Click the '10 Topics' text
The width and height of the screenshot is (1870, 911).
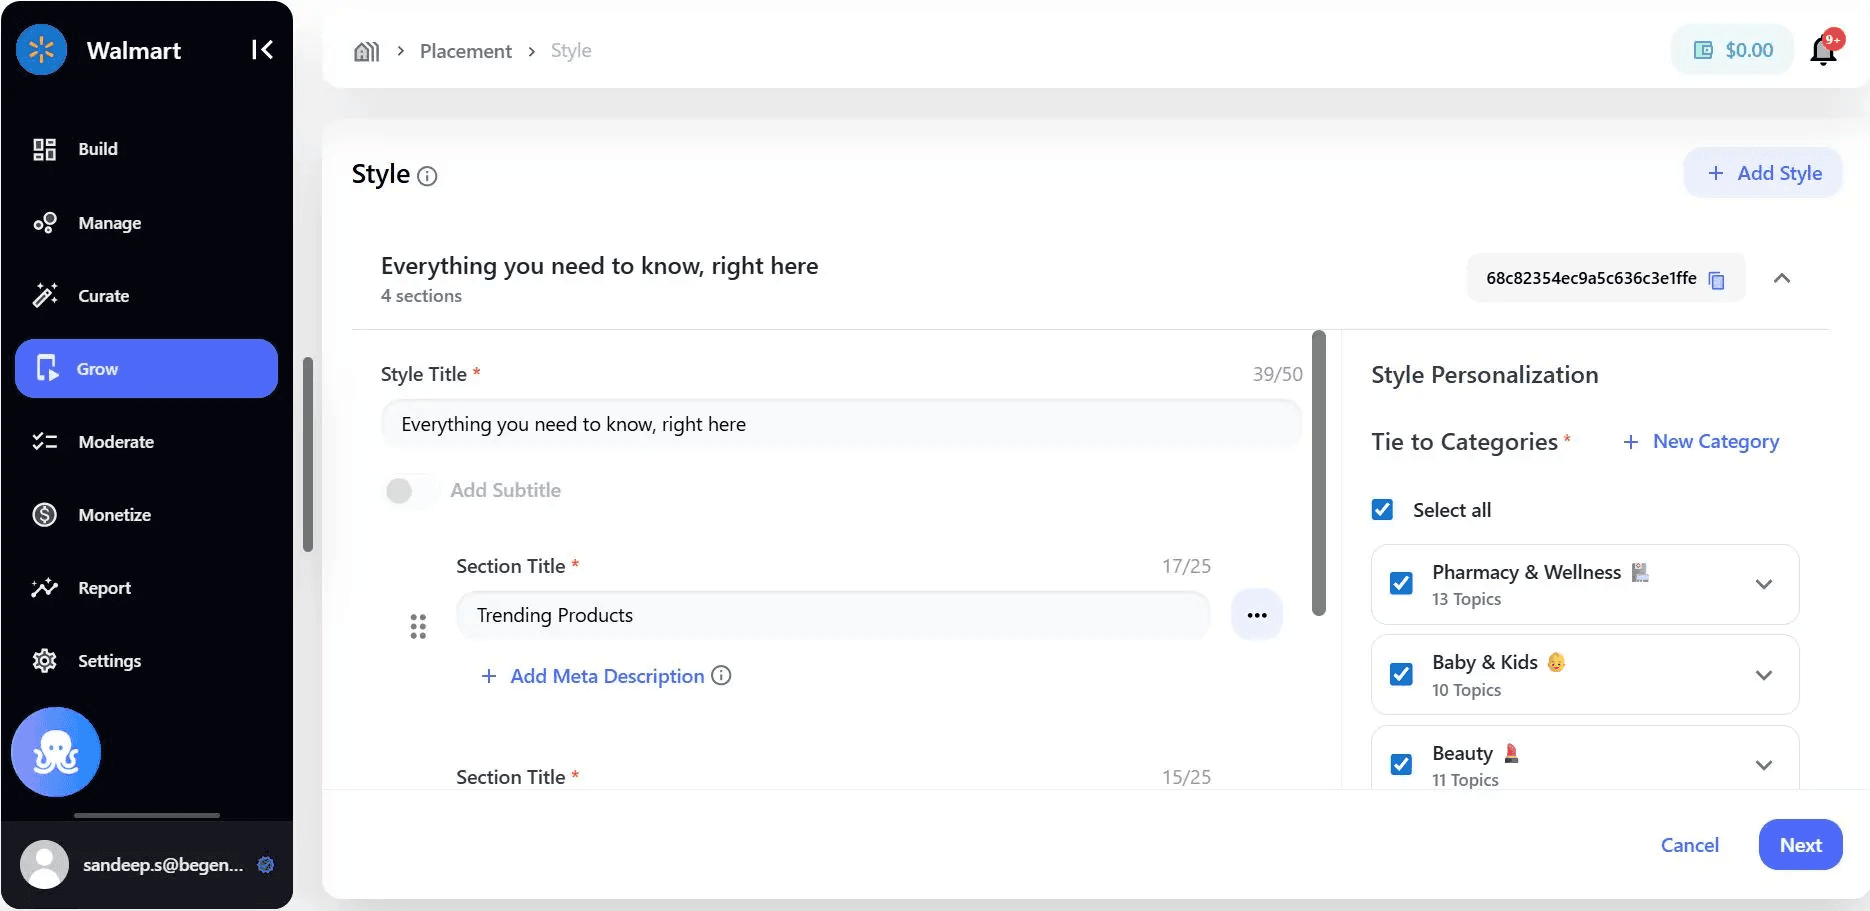(1466, 690)
